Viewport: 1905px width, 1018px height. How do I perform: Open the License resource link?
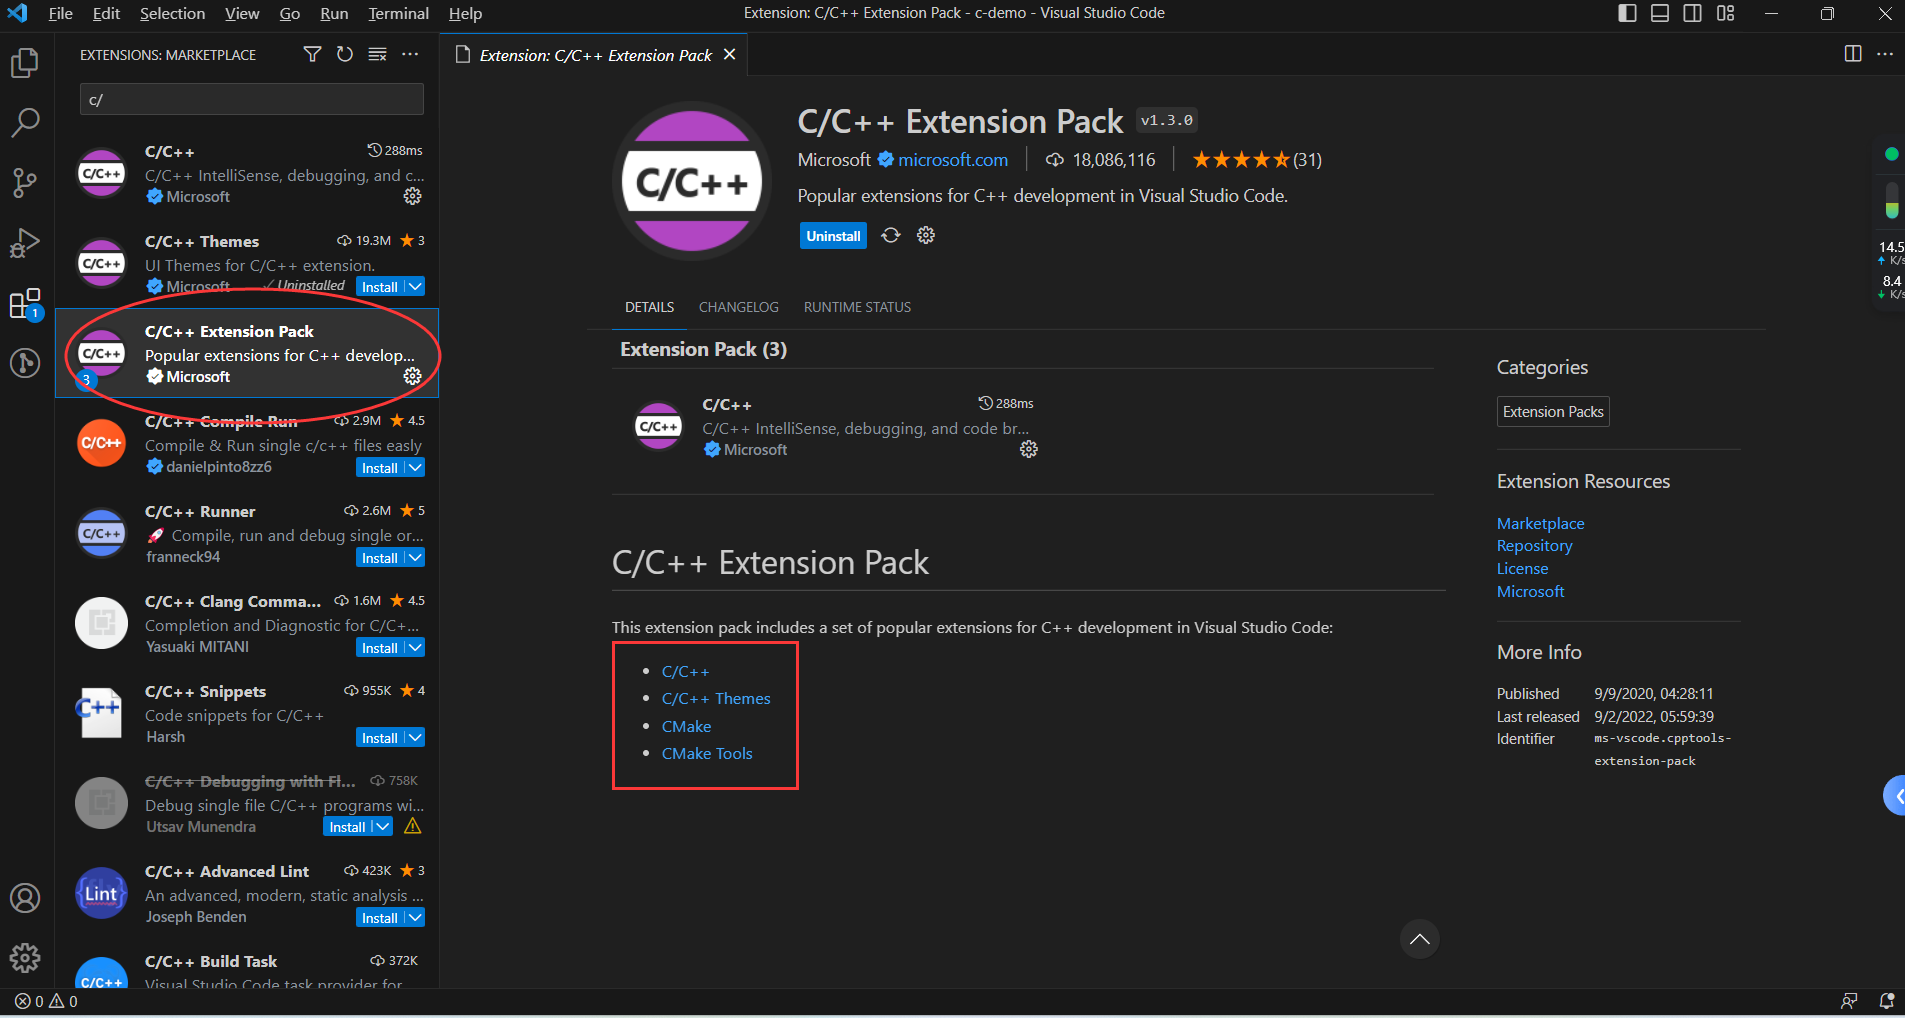point(1522,568)
